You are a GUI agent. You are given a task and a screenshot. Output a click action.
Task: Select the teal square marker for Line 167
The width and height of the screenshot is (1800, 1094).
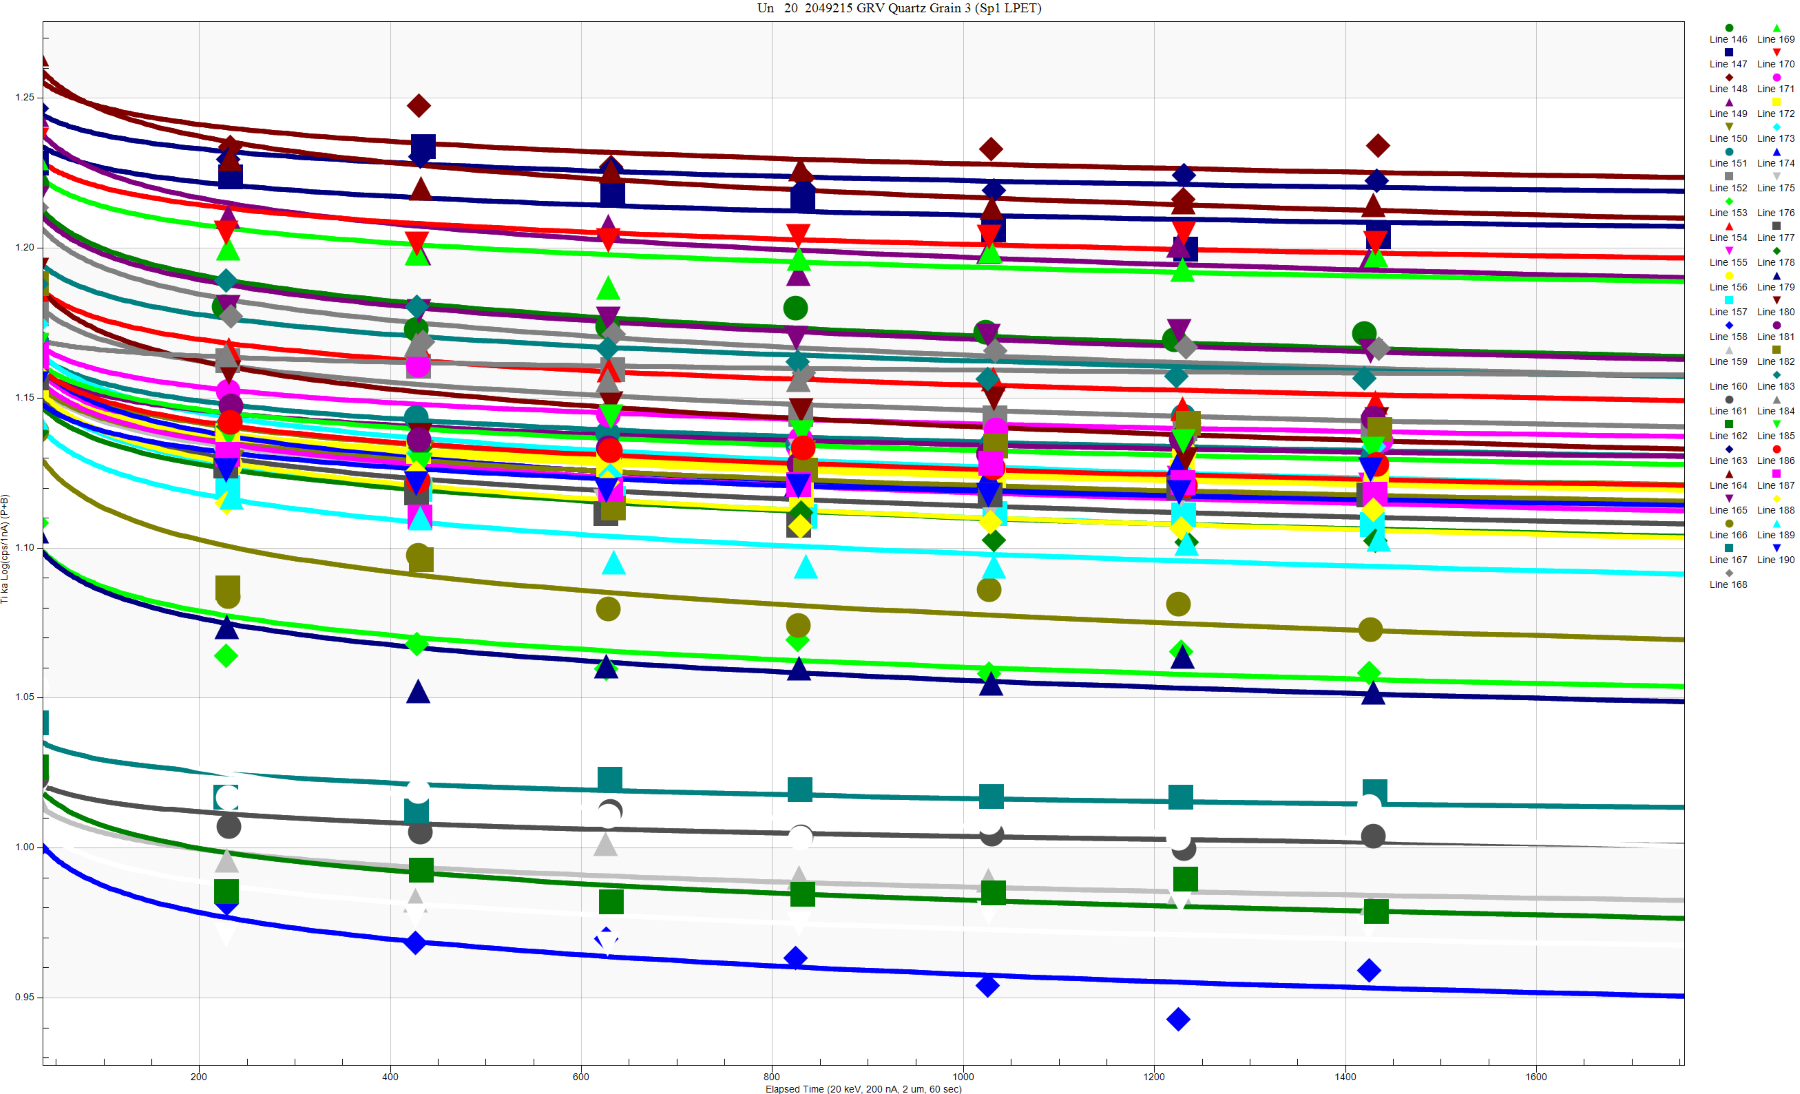1728,548
